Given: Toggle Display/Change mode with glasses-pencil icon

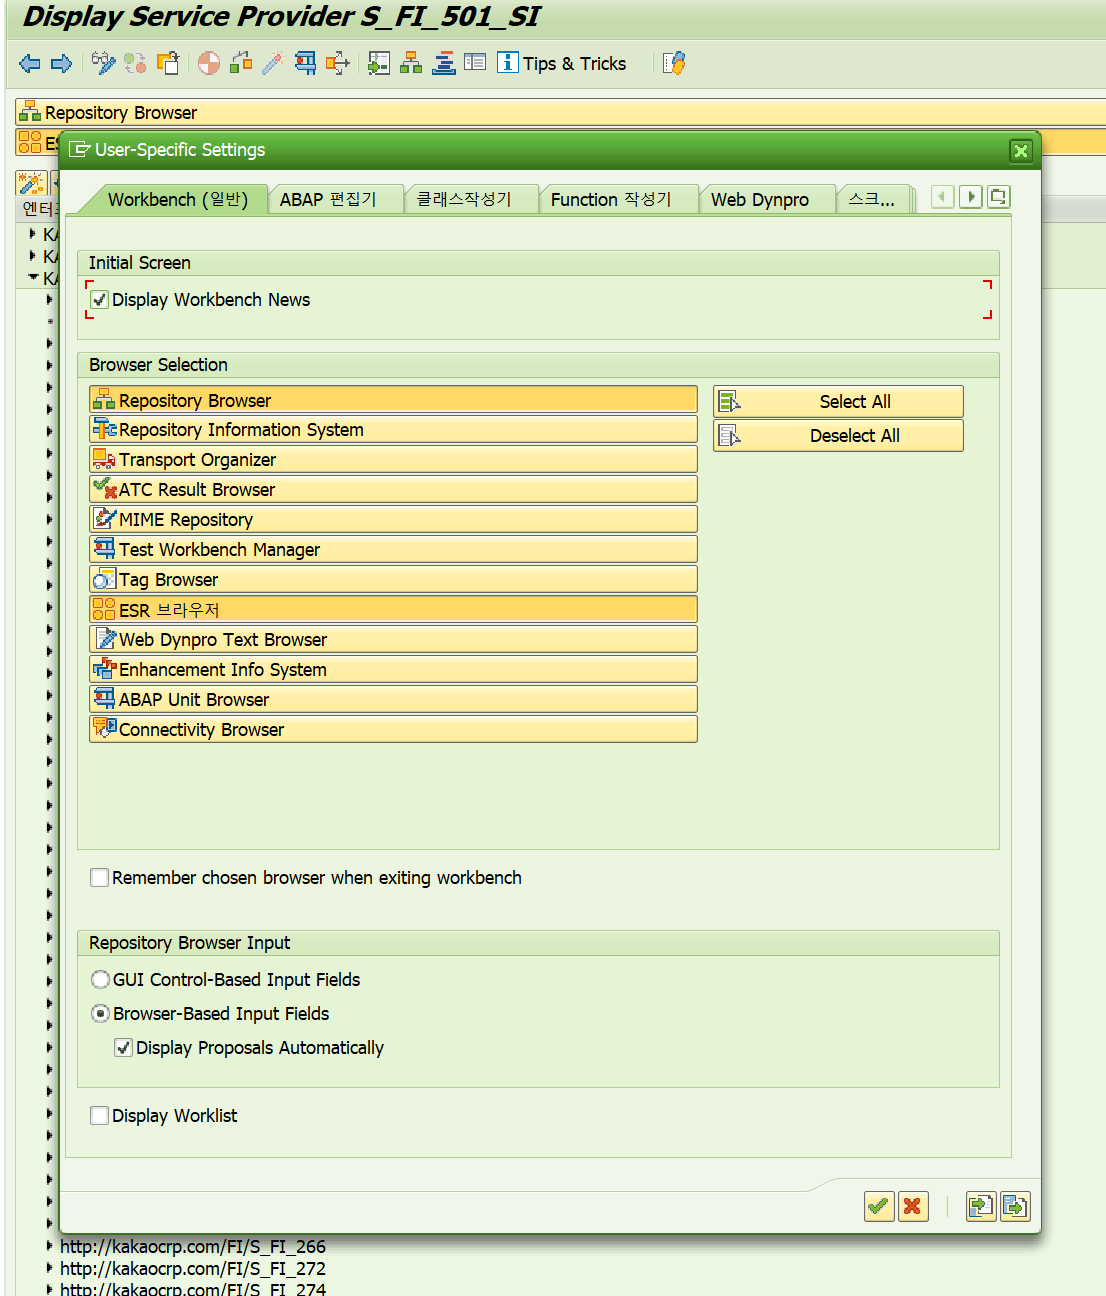Looking at the screenshot, I should coord(103,64).
